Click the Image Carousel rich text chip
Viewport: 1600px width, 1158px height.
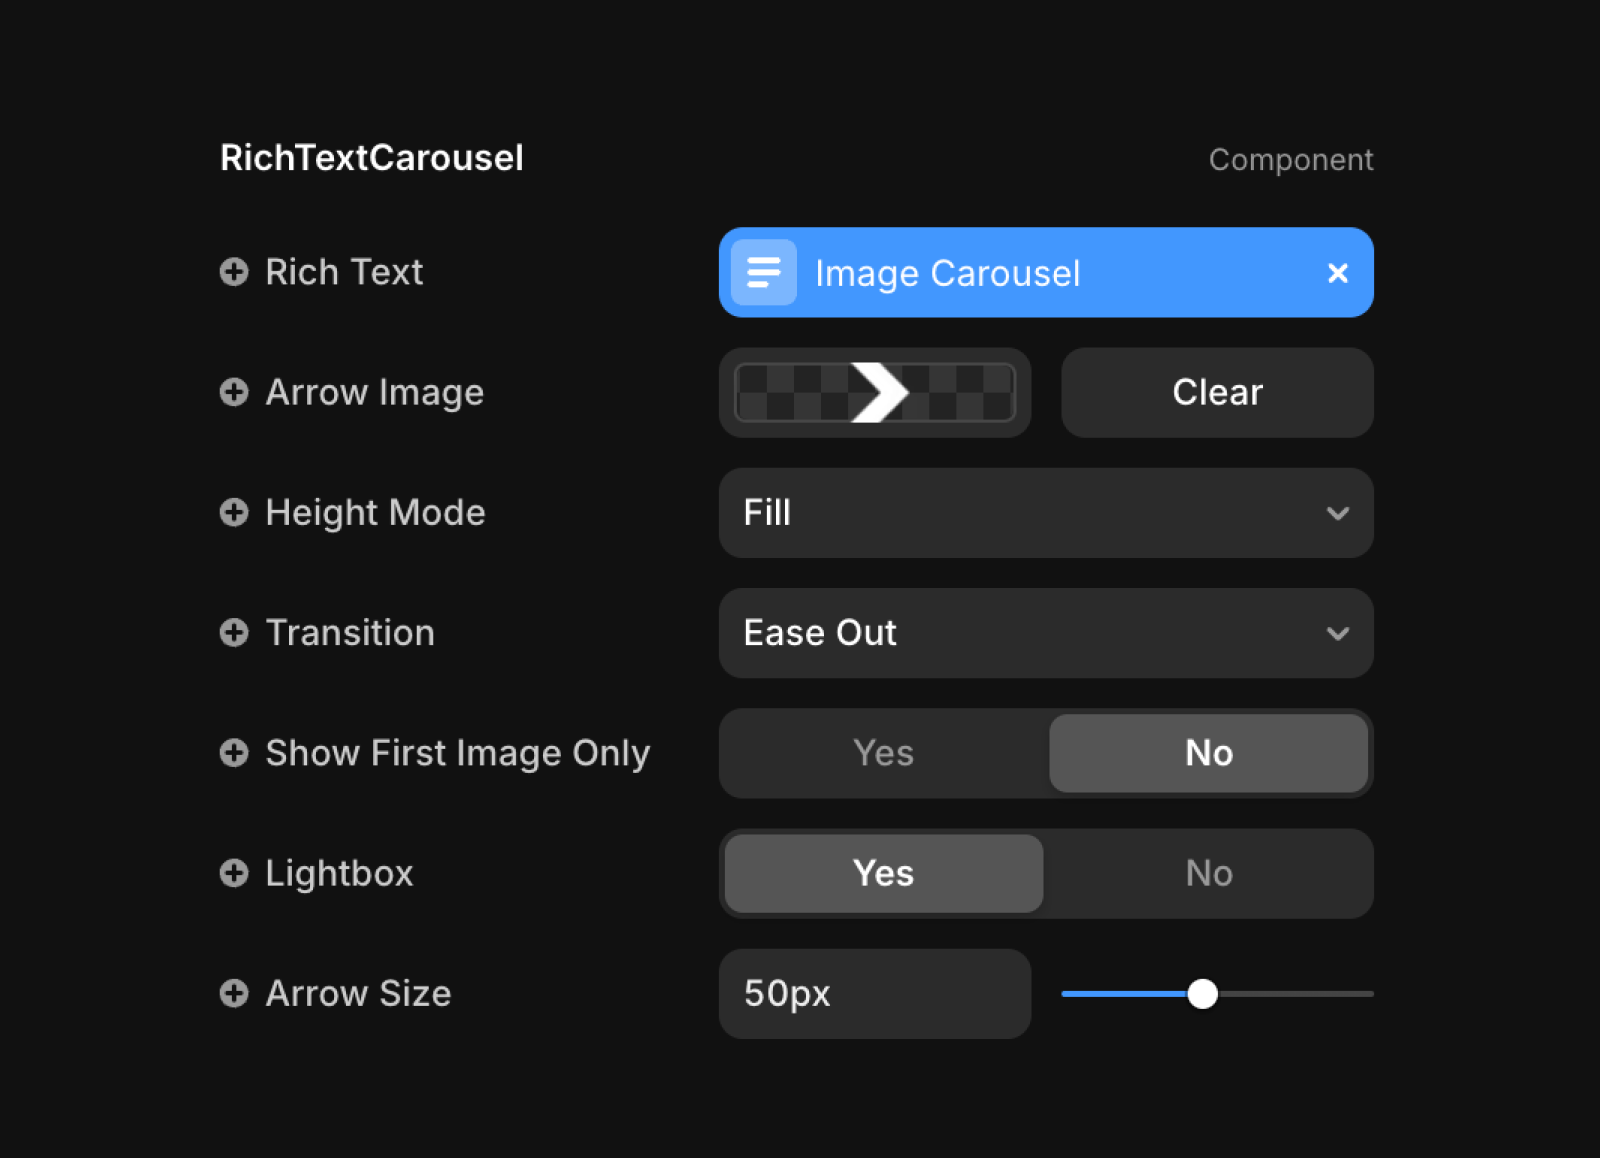click(x=1045, y=273)
